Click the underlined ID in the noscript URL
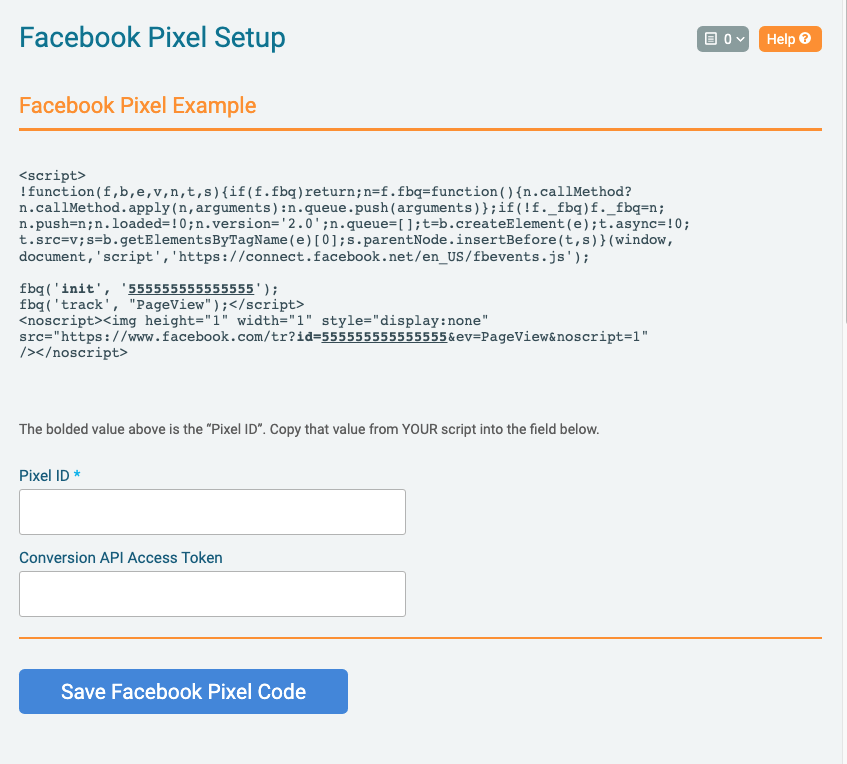847x764 pixels. point(384,337)
